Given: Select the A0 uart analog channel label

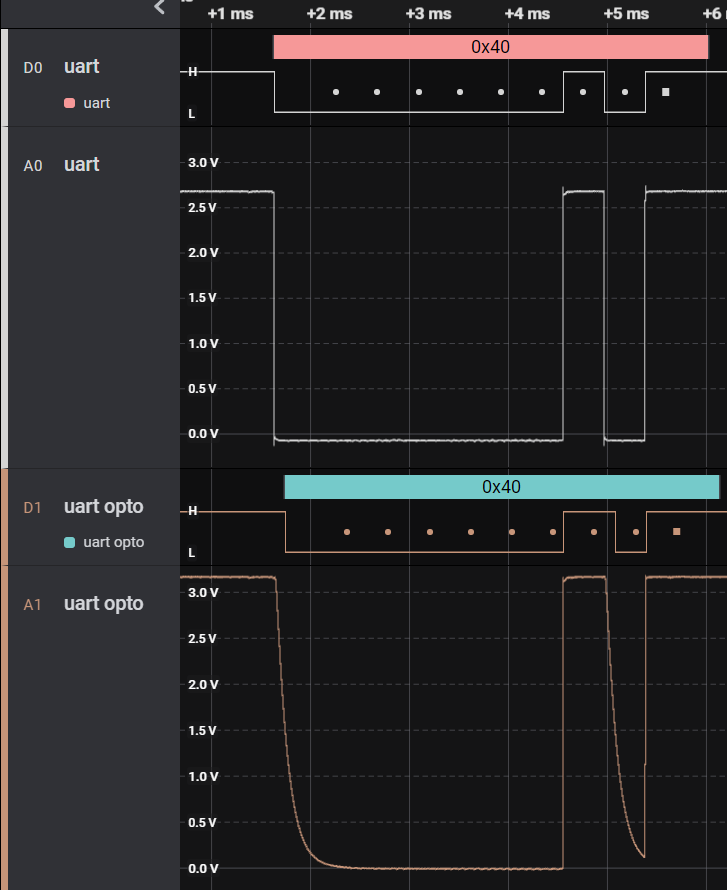Looking at the screenshot, I should click(82, 165).
